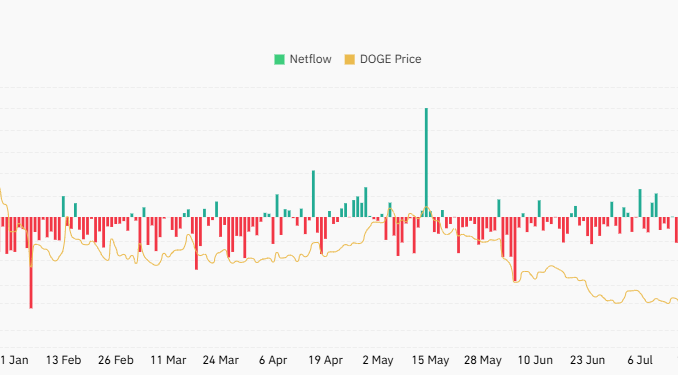Screen dimensions: 678x375
Task: Click the 2 May axis label
Action: 378,360
